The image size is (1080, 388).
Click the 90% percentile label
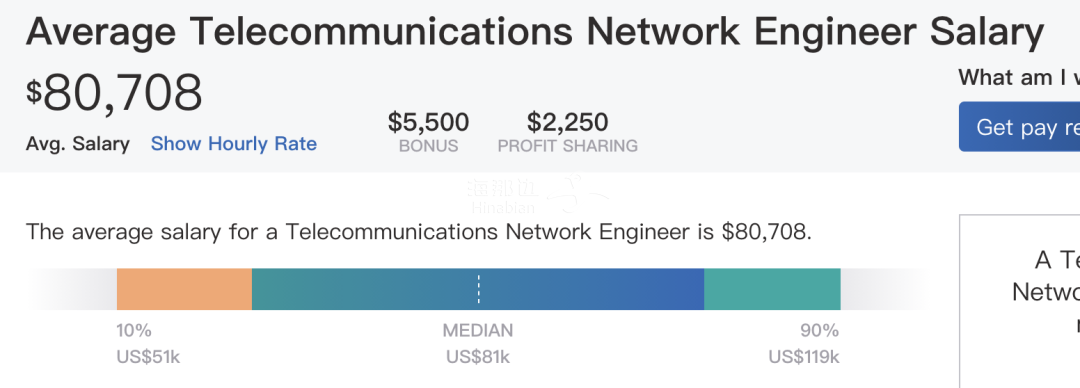pos(820,331)
